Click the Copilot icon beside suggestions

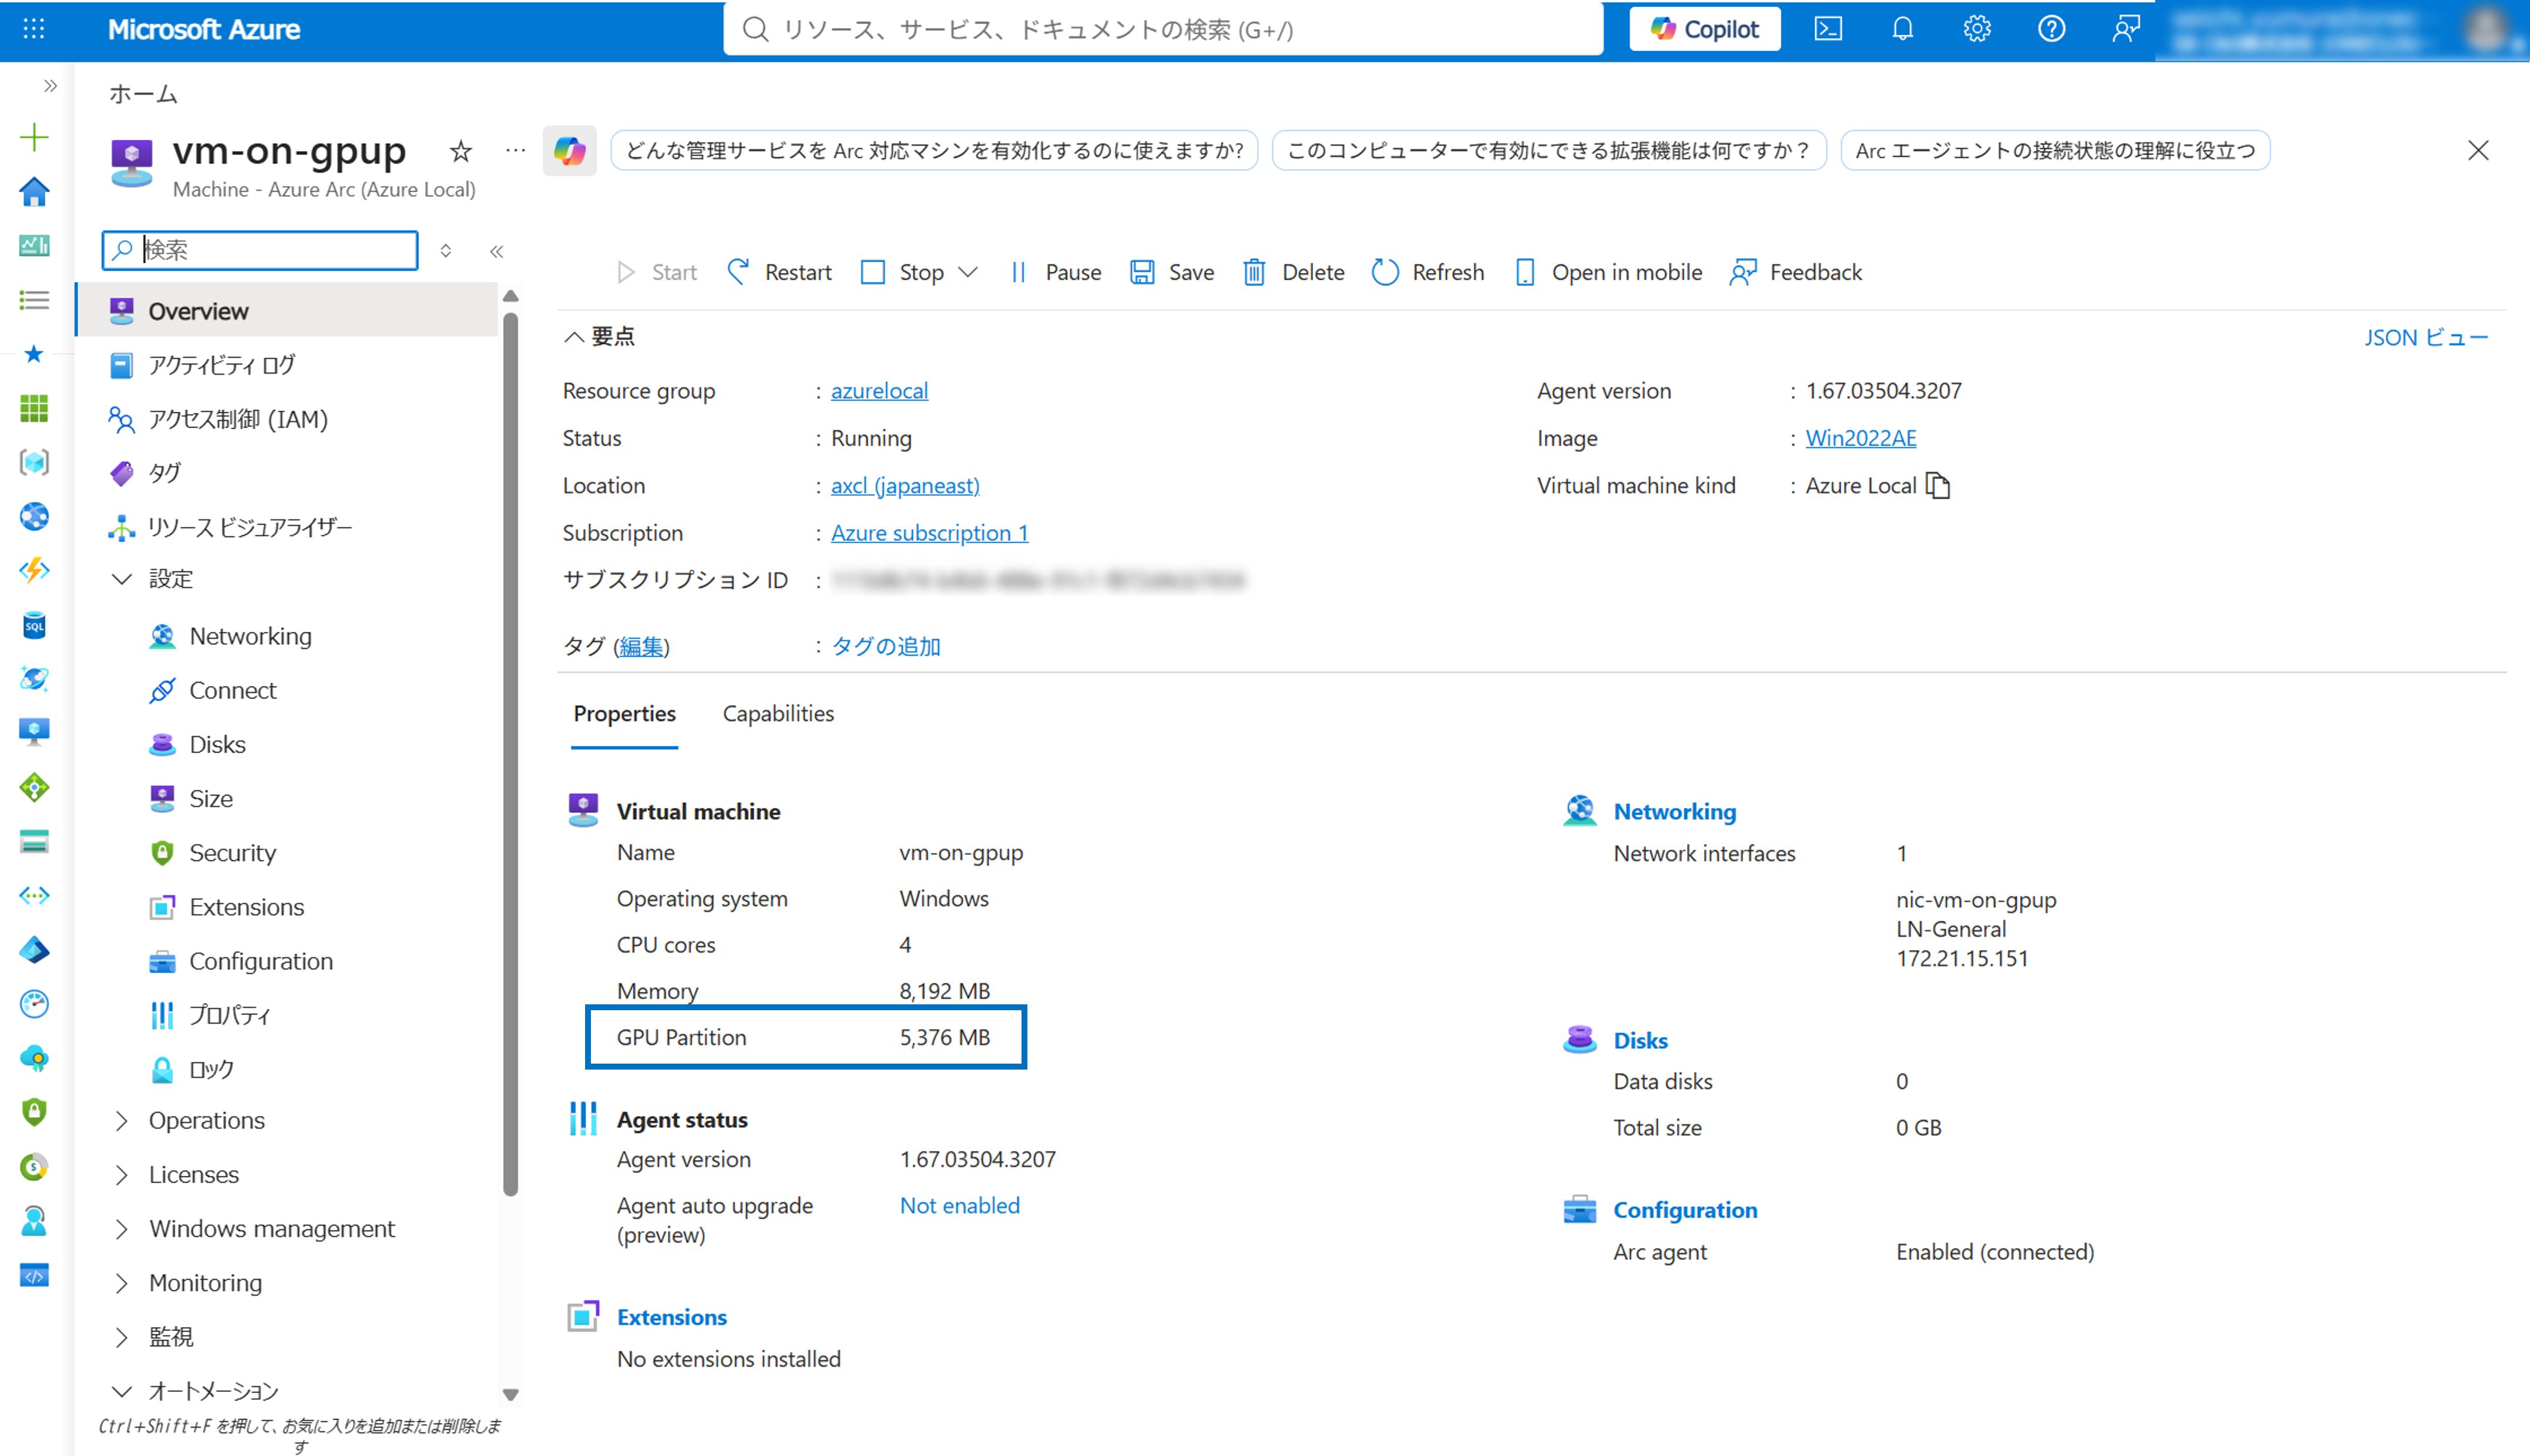click(570, 151)
